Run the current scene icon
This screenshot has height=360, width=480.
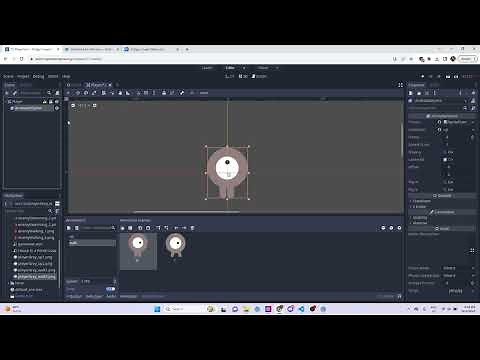point(448,76)
